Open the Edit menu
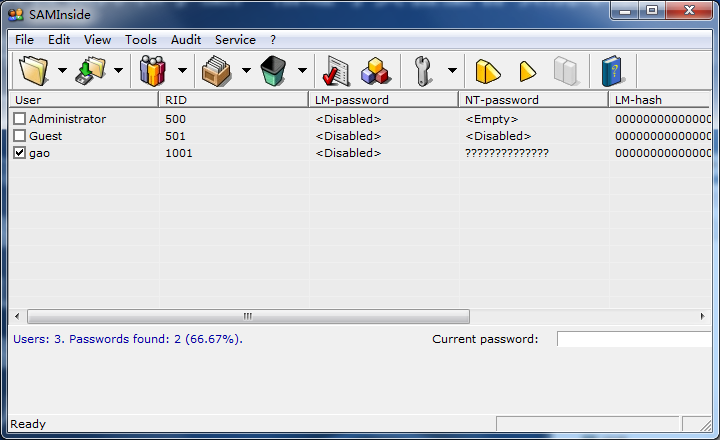720x440 pixels. pyautogui.click(x=59, y=40)
